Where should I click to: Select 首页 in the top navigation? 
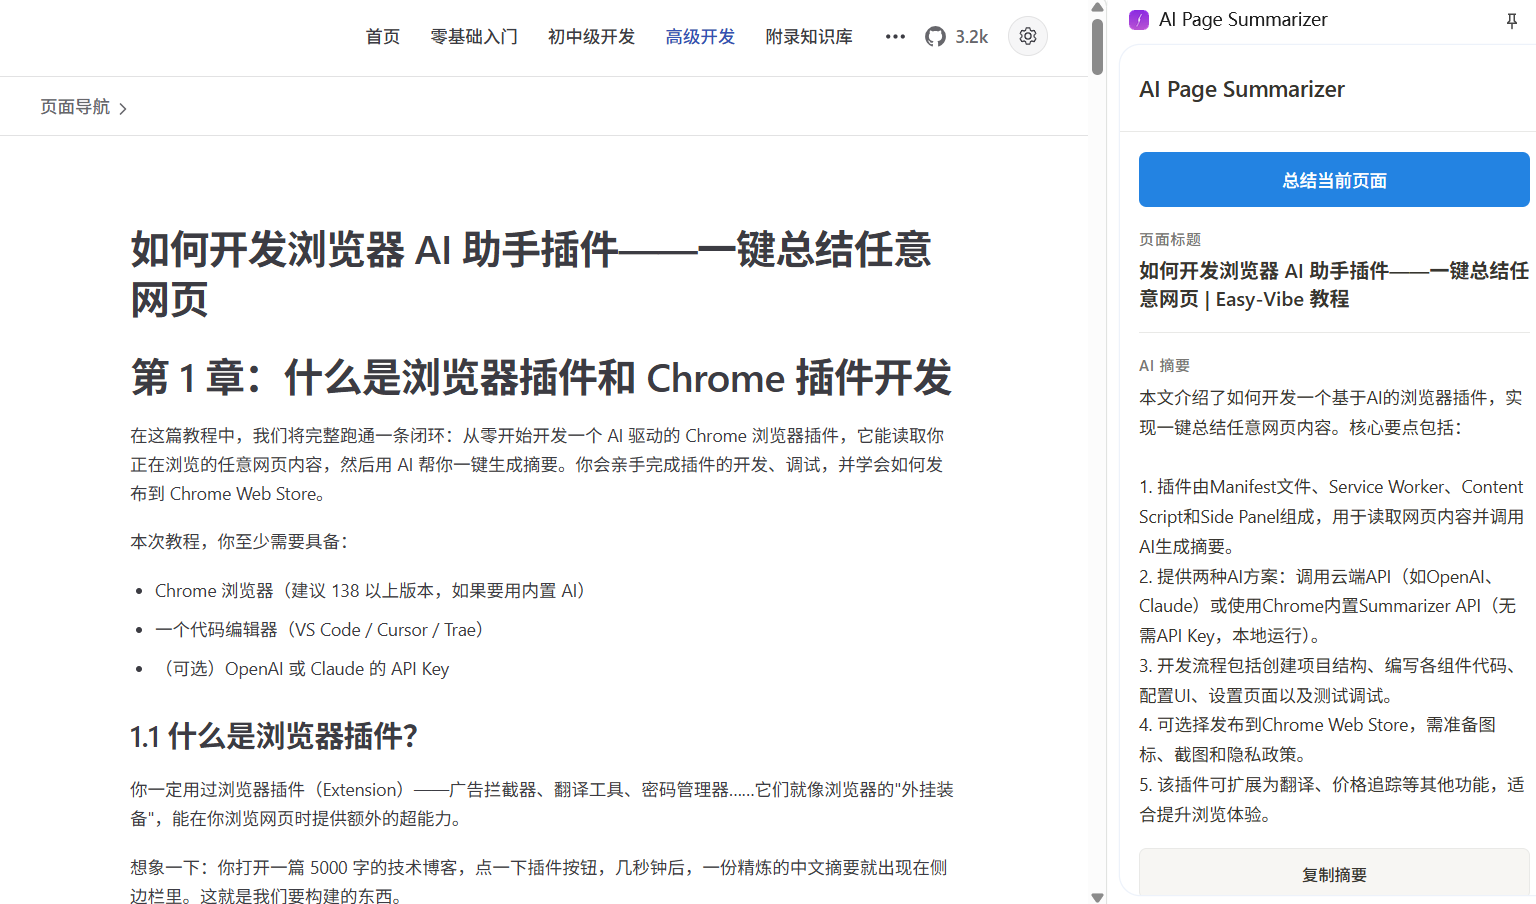pyautogui.click(x=382, y=36)
